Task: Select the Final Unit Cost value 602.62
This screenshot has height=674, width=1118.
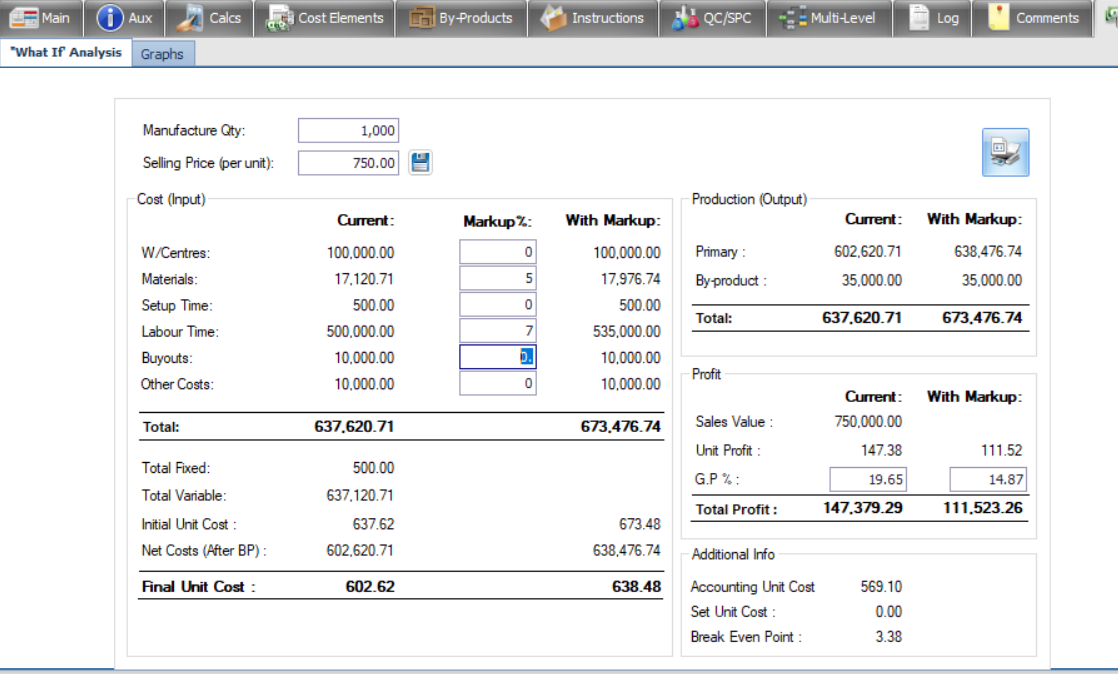Action: click(370, 586)
